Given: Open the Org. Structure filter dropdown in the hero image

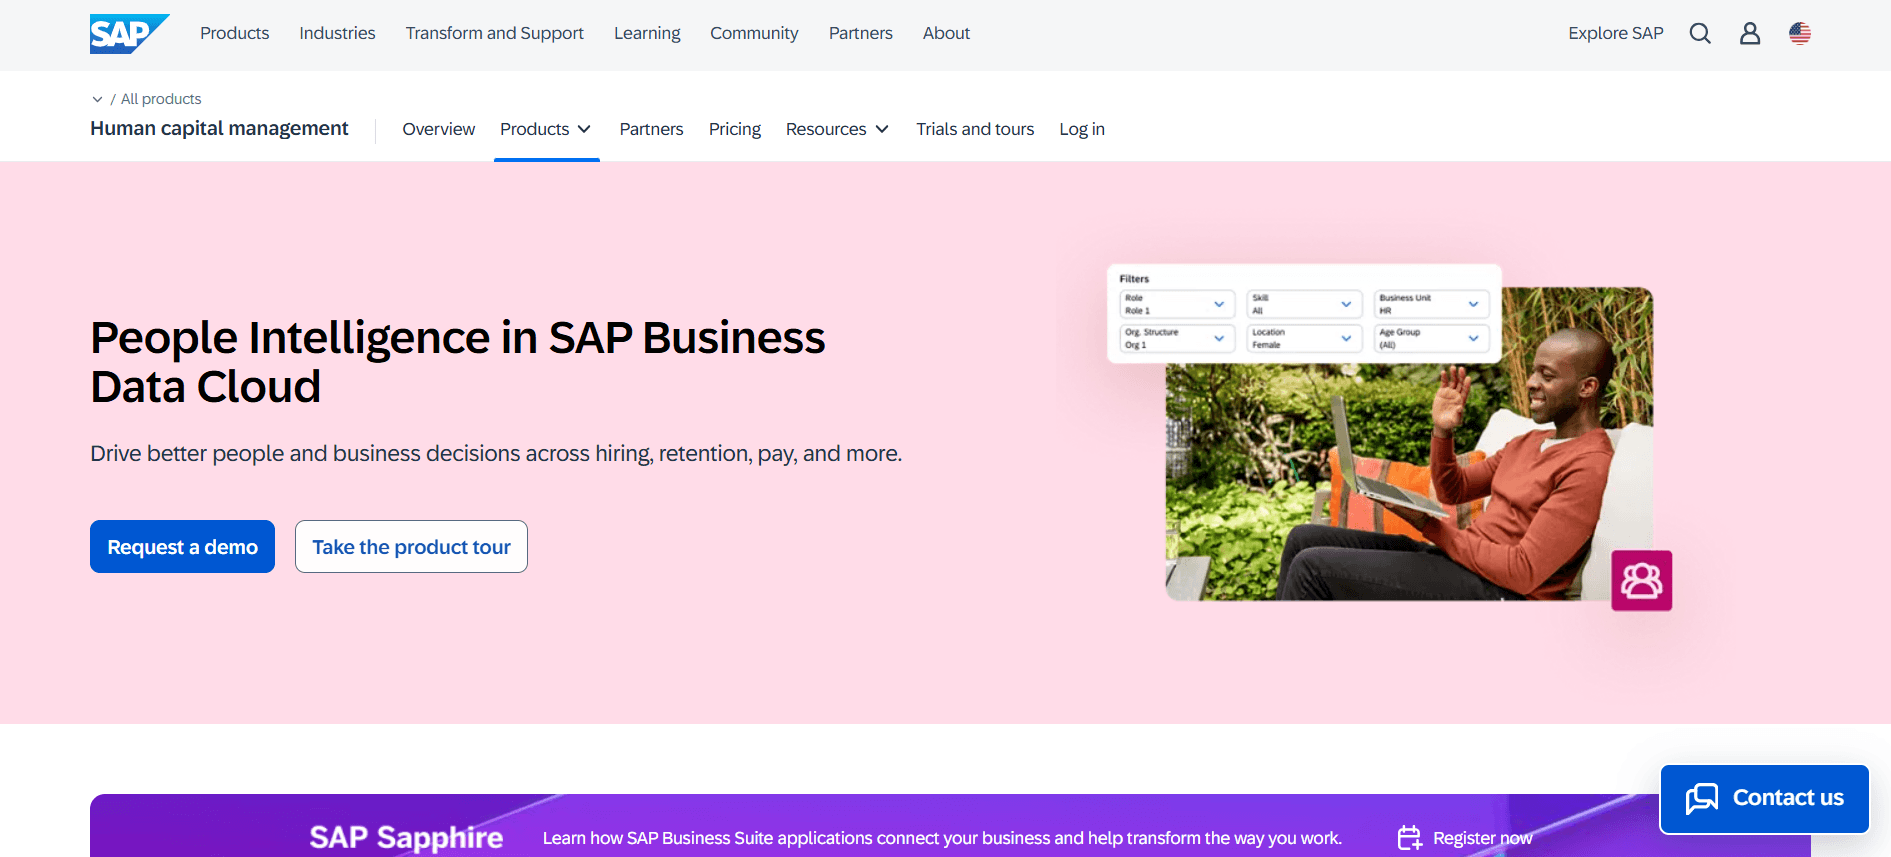Looking at the screenshot, I should click(x=1177, y=338).
